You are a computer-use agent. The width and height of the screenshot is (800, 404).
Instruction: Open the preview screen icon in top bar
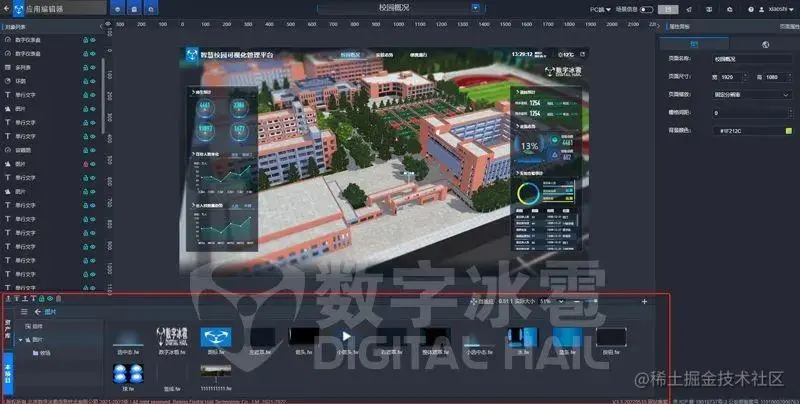click(709, 9)
